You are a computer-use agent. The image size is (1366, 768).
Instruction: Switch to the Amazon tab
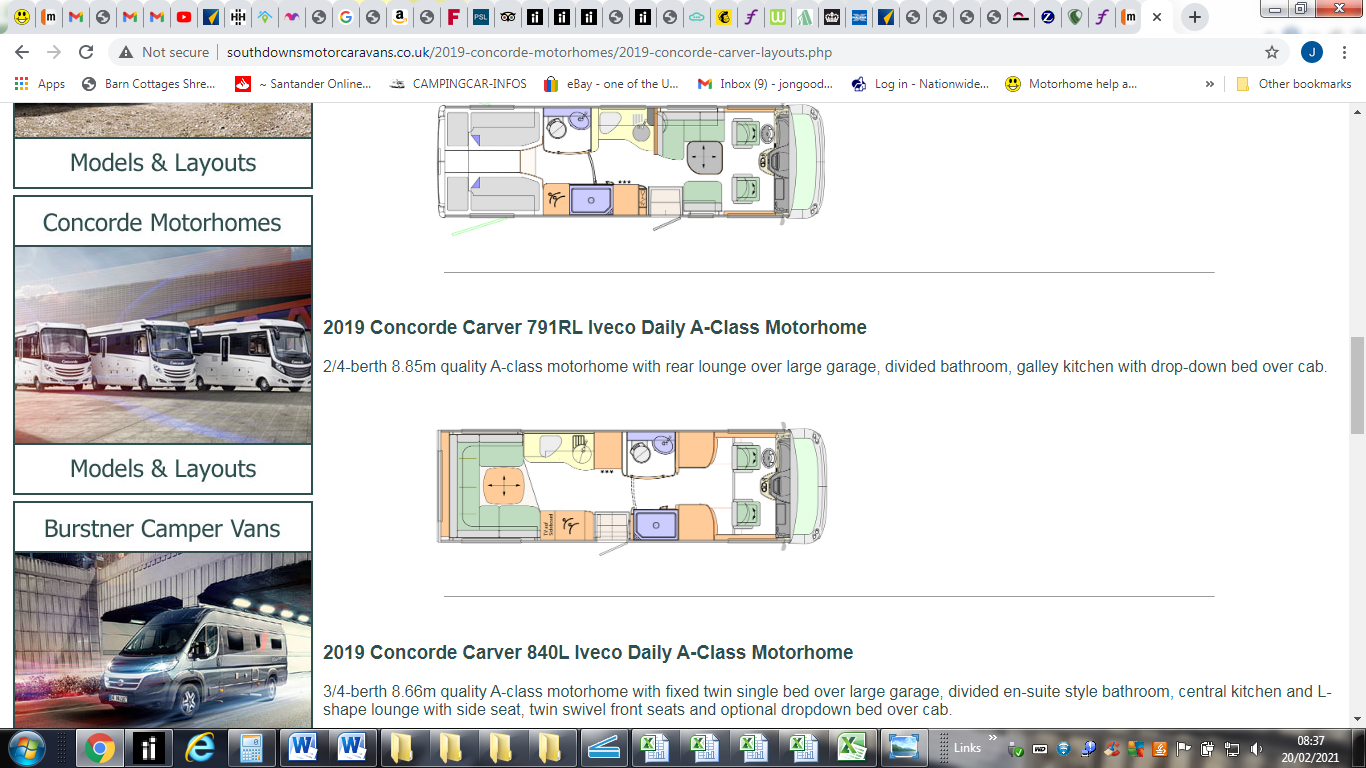point(399,17)
